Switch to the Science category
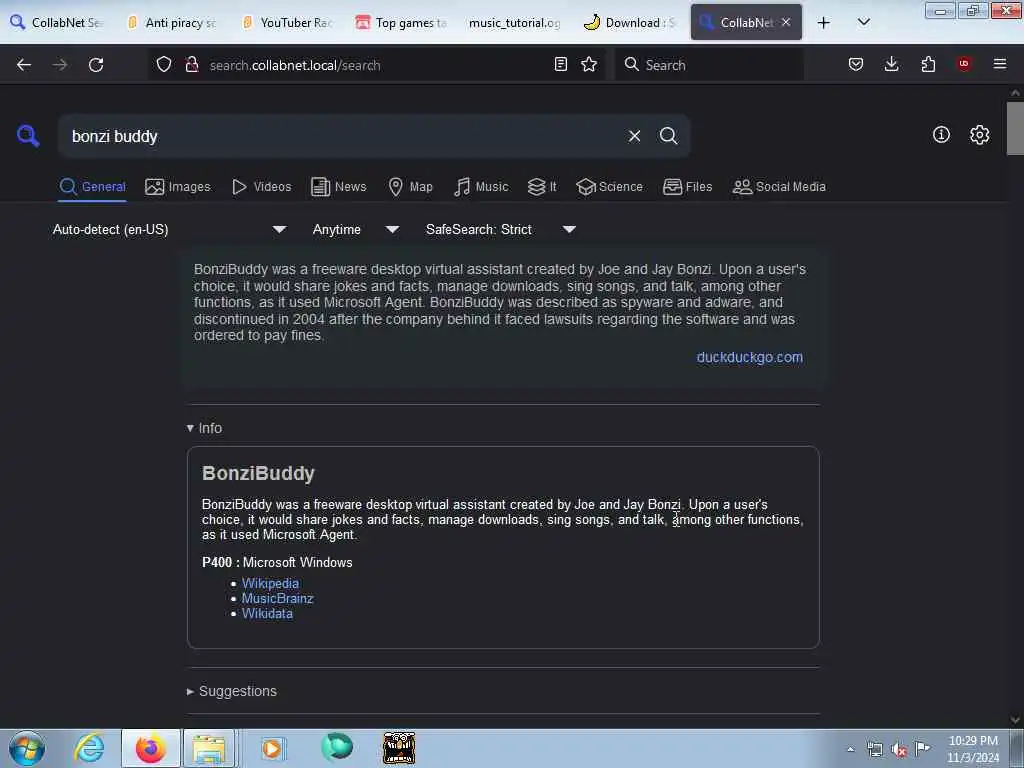 click(609, 187)
